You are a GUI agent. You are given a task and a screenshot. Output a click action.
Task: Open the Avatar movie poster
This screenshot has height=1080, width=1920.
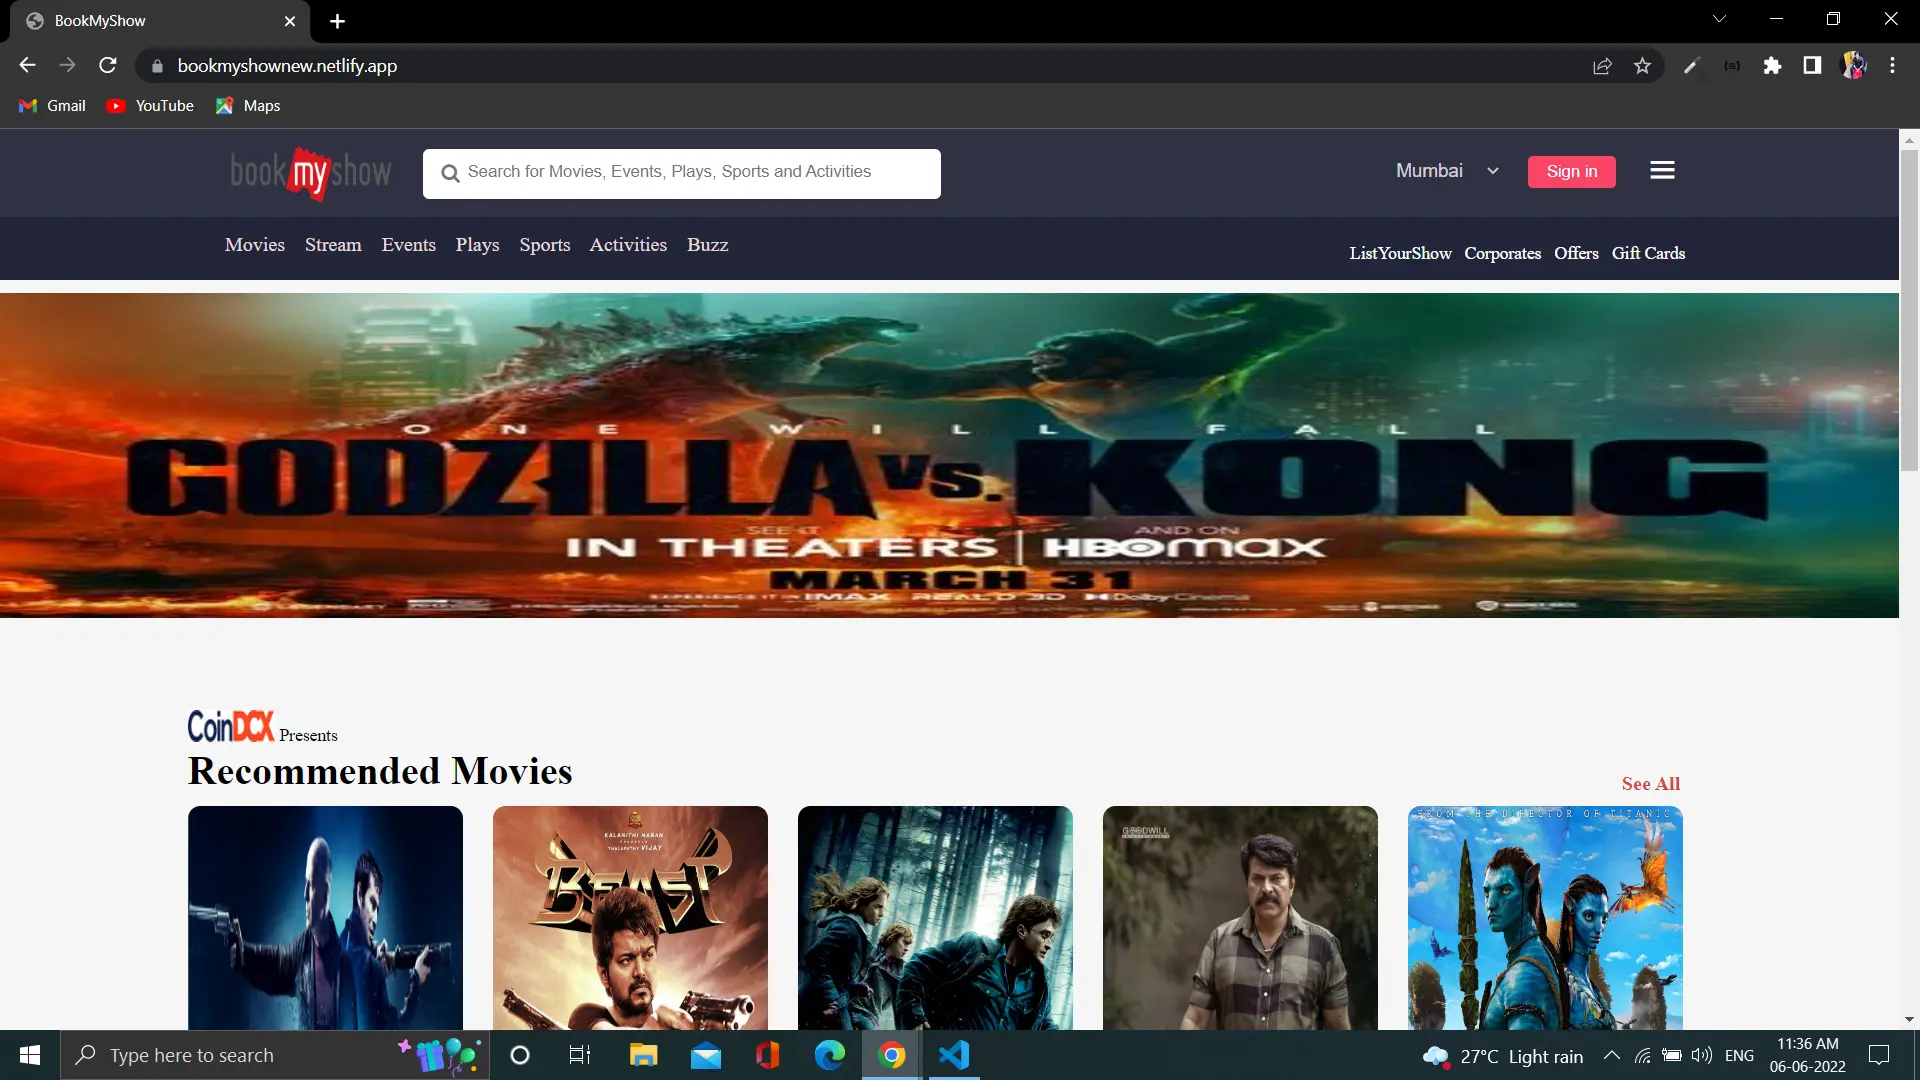[x=1544, y=917]
